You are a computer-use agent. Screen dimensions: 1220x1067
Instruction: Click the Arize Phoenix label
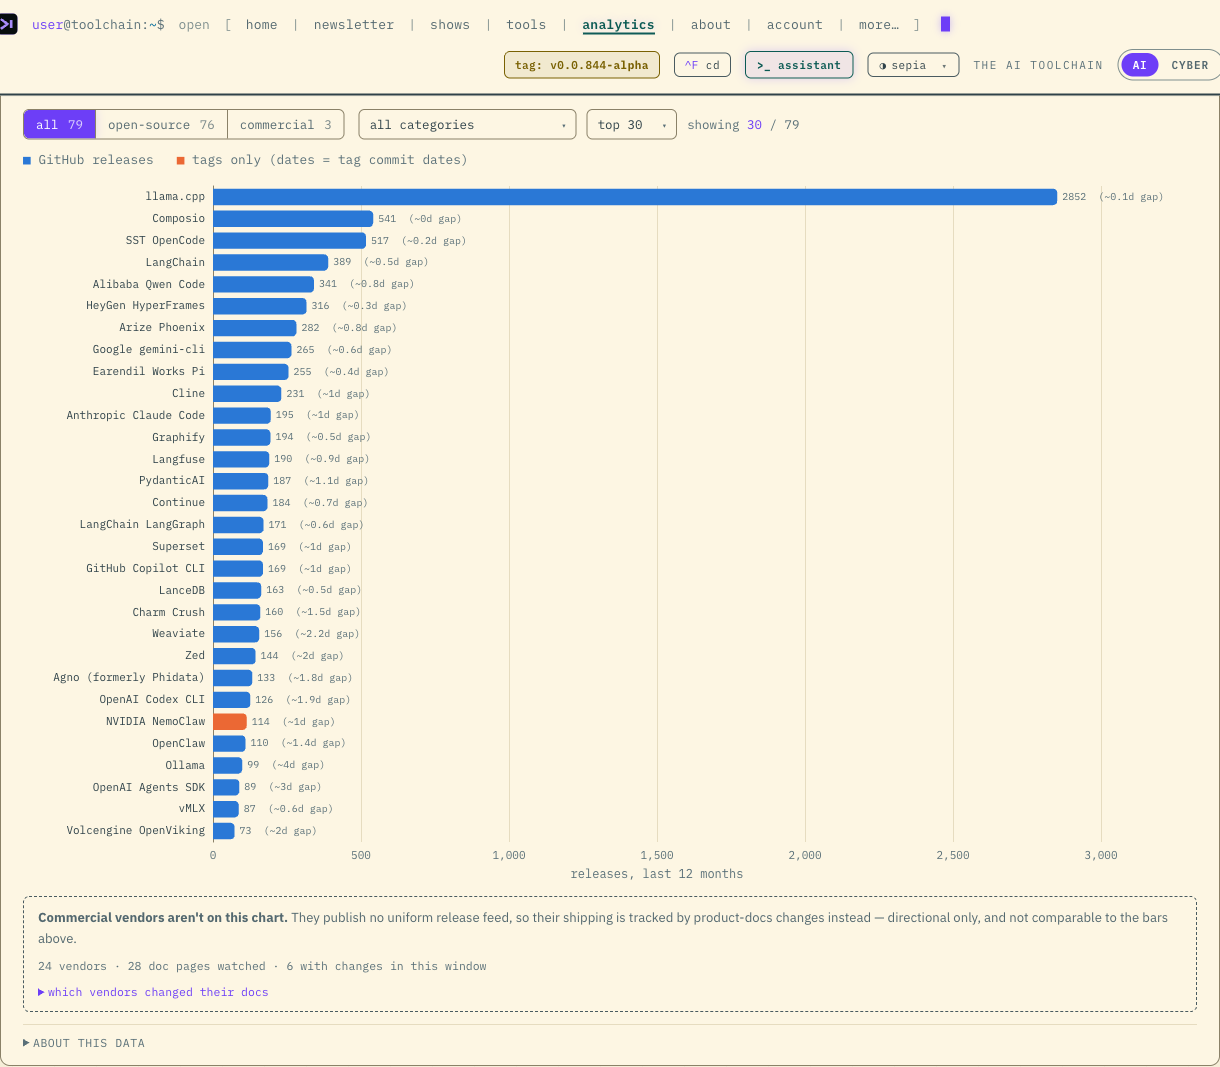[x=162, y=328]
